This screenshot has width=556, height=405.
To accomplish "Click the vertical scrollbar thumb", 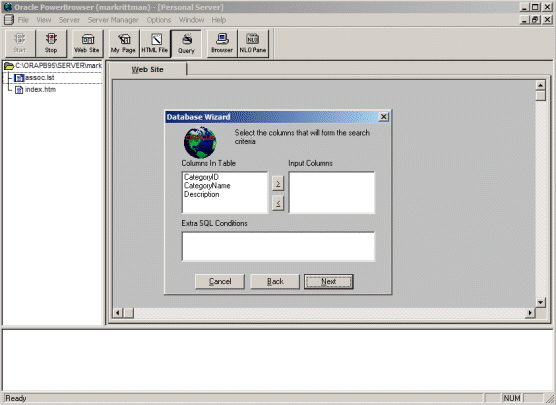I will (540, 96).
